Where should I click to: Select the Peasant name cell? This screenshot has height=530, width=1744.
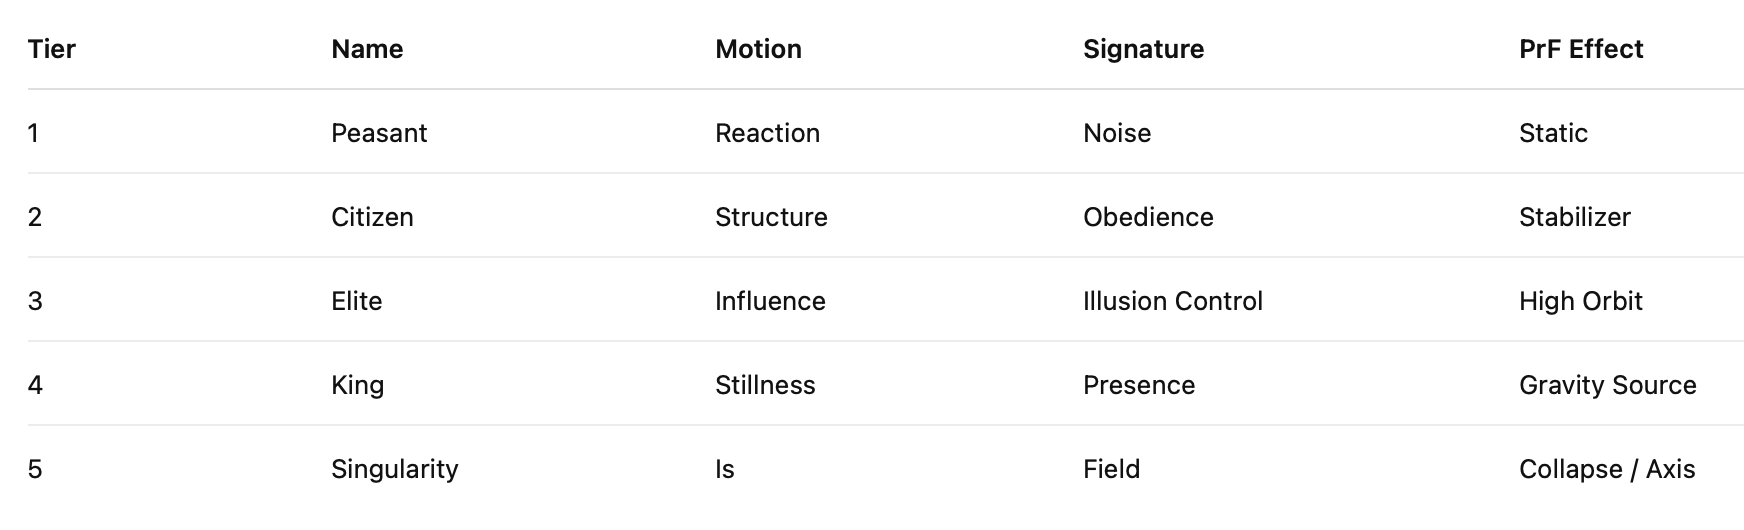click(379, 133)
